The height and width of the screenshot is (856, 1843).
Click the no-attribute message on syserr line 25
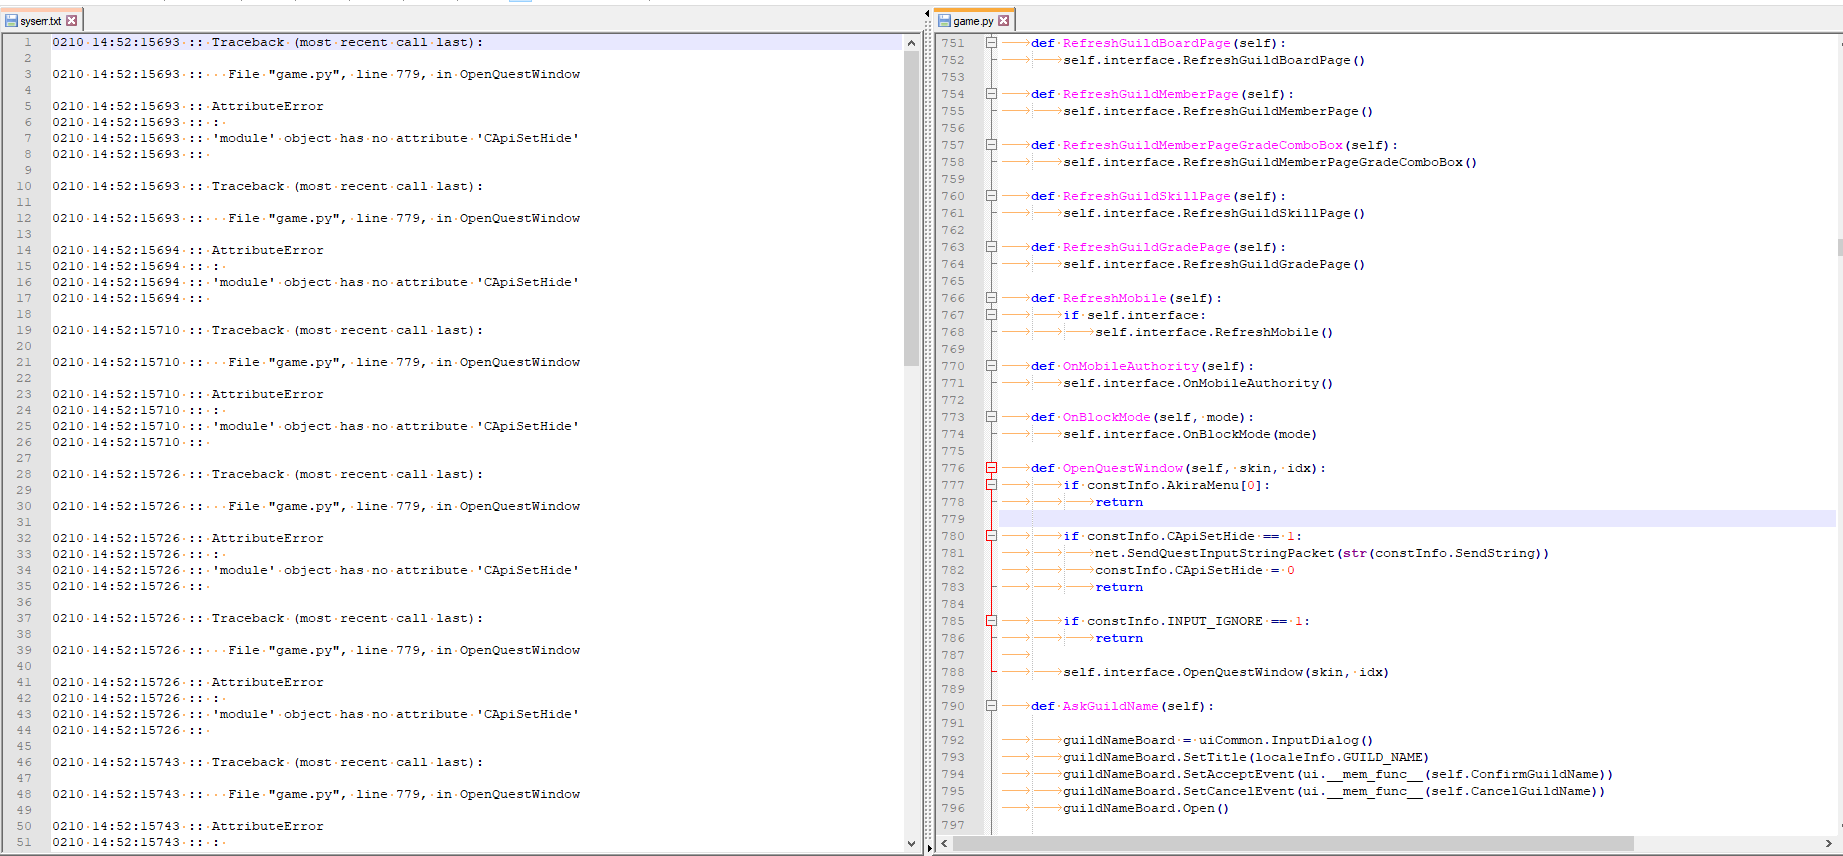click(x=396, y=426)
